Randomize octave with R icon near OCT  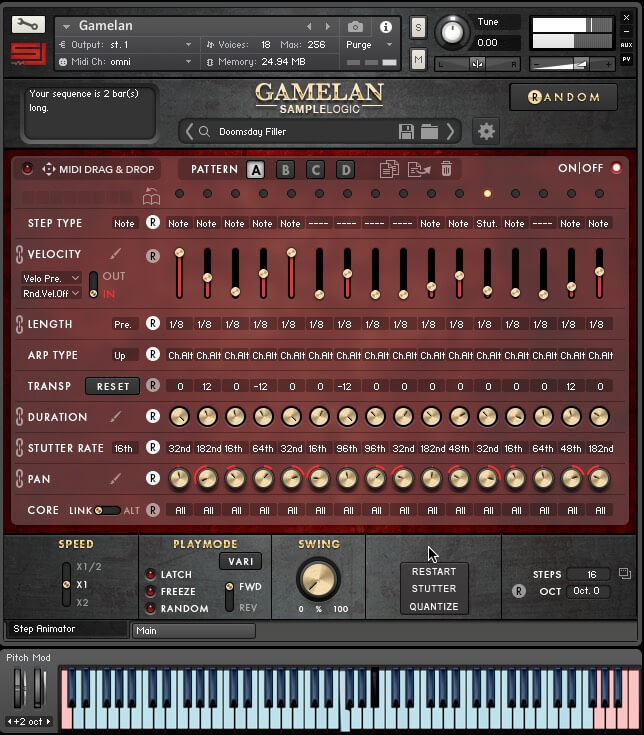click(518, 591)
